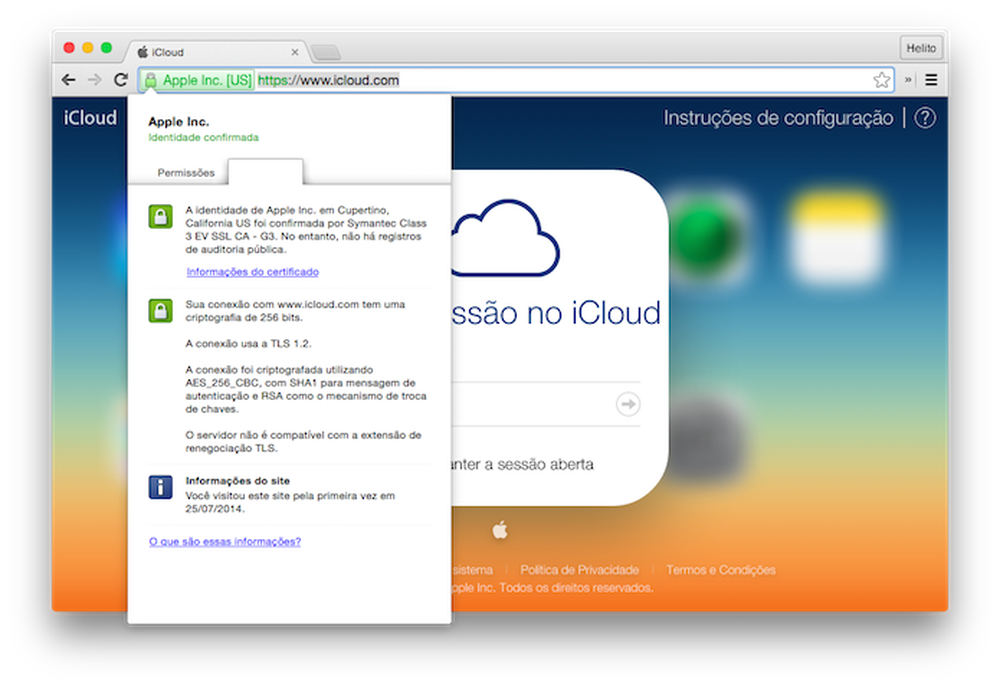Image resolution: width=1000 pixels, height=686 pixels.
Task: Open Termos e Condições link
Action: (721, 570)
